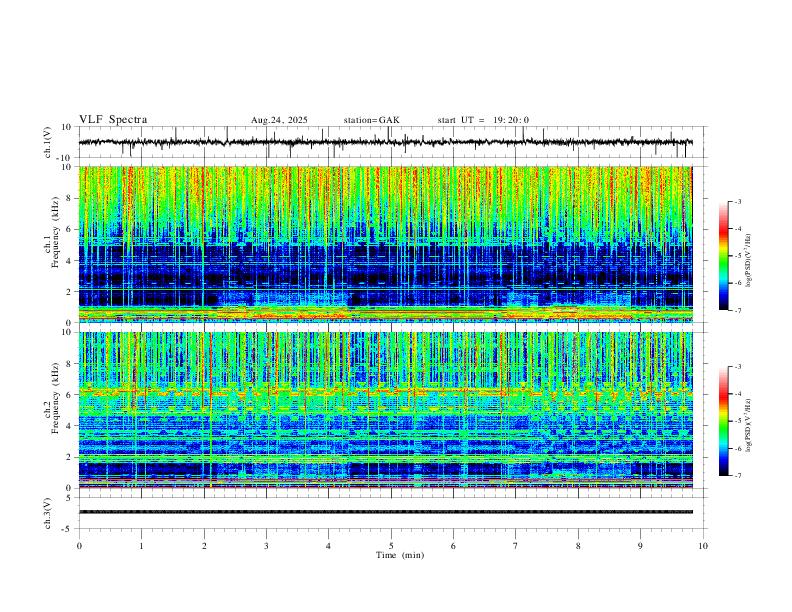Click the ch.1 spectrogram panel

(x=385, y=244)
